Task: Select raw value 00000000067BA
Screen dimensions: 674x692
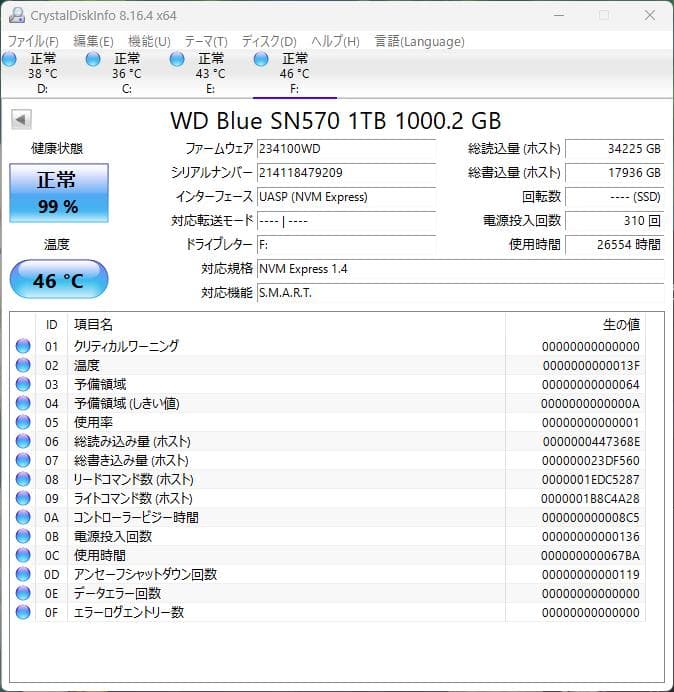Action: tap(591, 555)
